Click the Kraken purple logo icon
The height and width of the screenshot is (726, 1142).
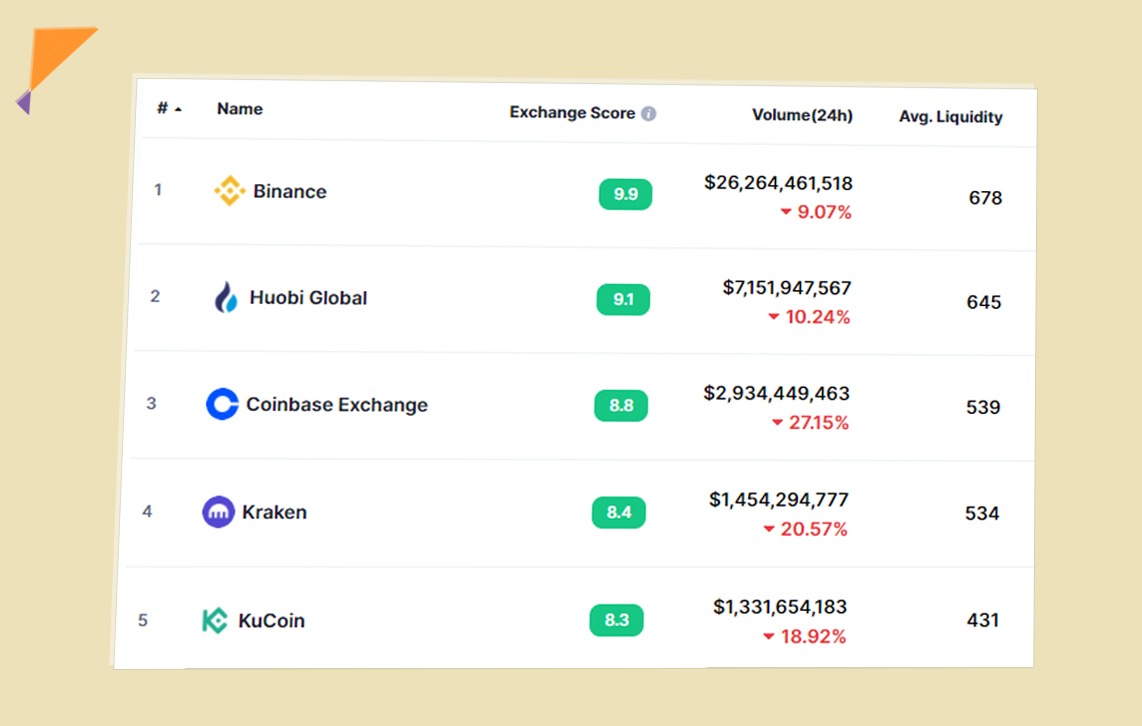[218, 512]
